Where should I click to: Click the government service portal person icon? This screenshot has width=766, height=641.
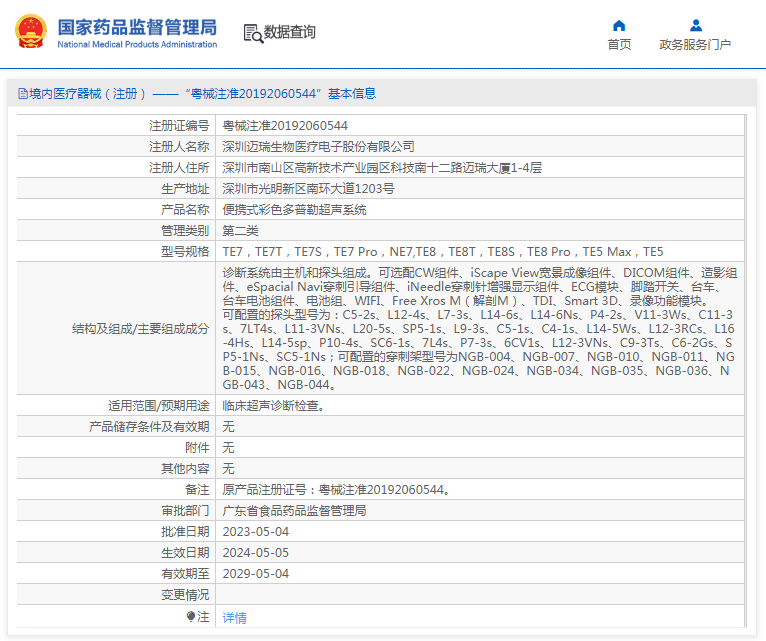pos(696,25)
